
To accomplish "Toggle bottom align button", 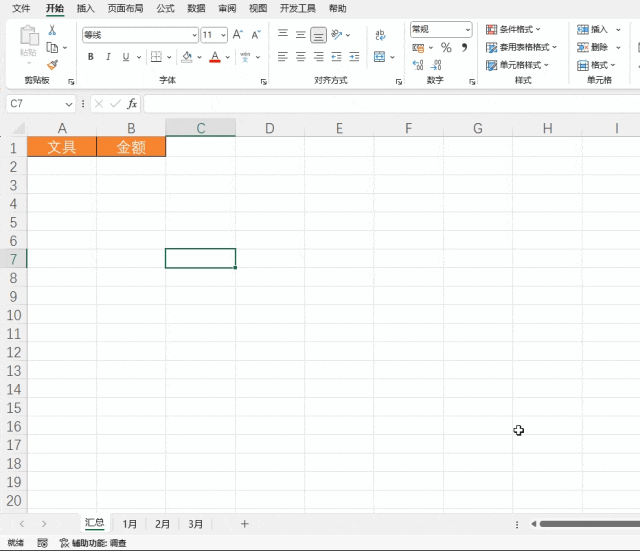I will [x=318, y=35].
